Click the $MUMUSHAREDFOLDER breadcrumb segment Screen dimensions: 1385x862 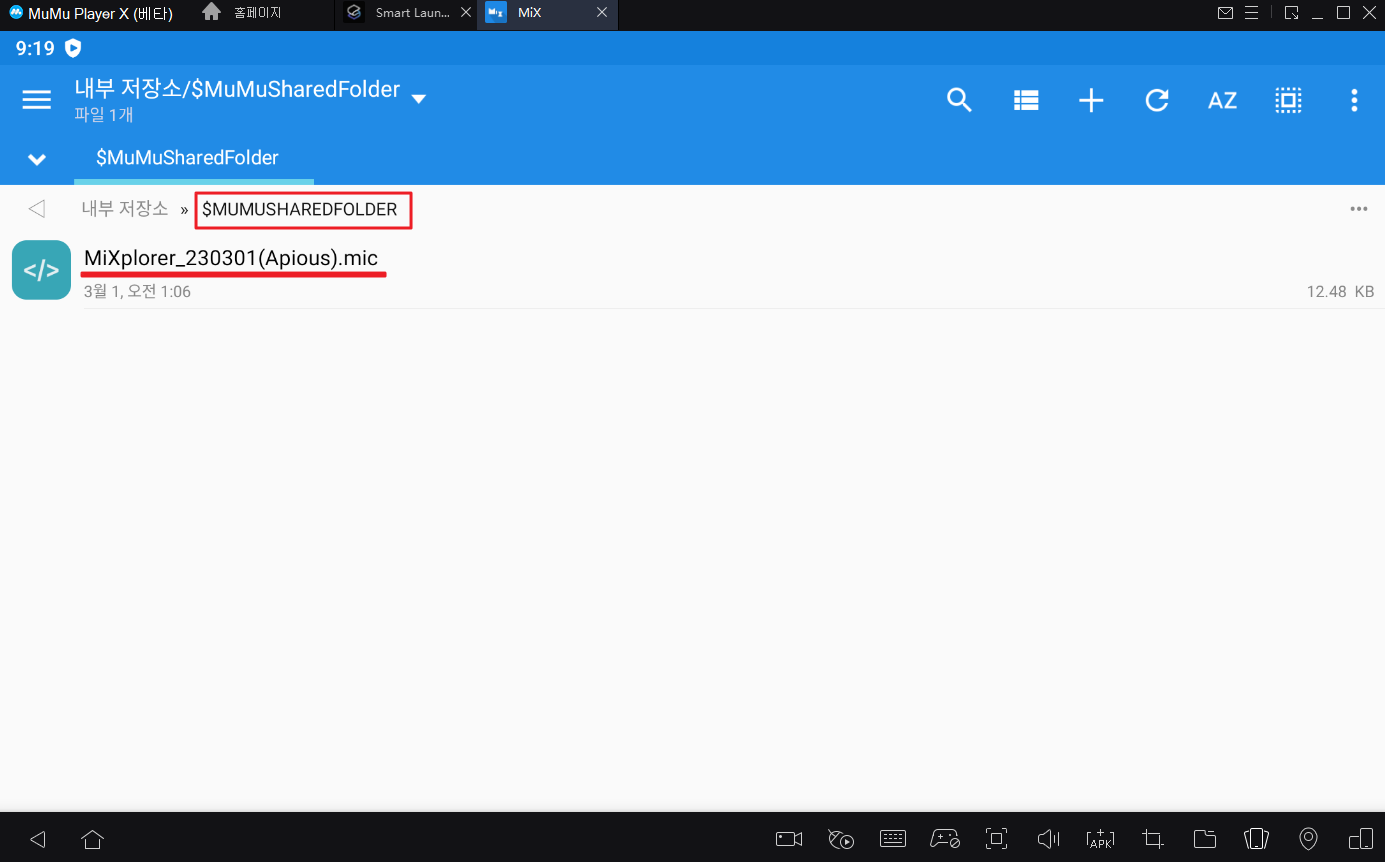pos(300,210)
